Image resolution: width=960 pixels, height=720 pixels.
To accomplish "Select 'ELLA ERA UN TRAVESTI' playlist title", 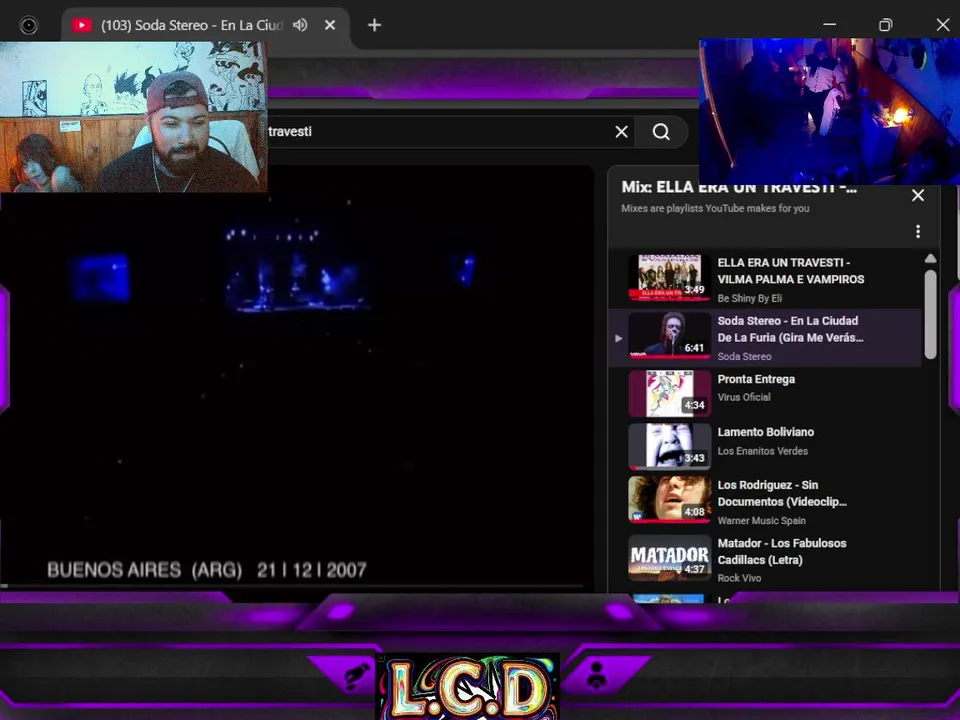I will click(x=790, y=271).
